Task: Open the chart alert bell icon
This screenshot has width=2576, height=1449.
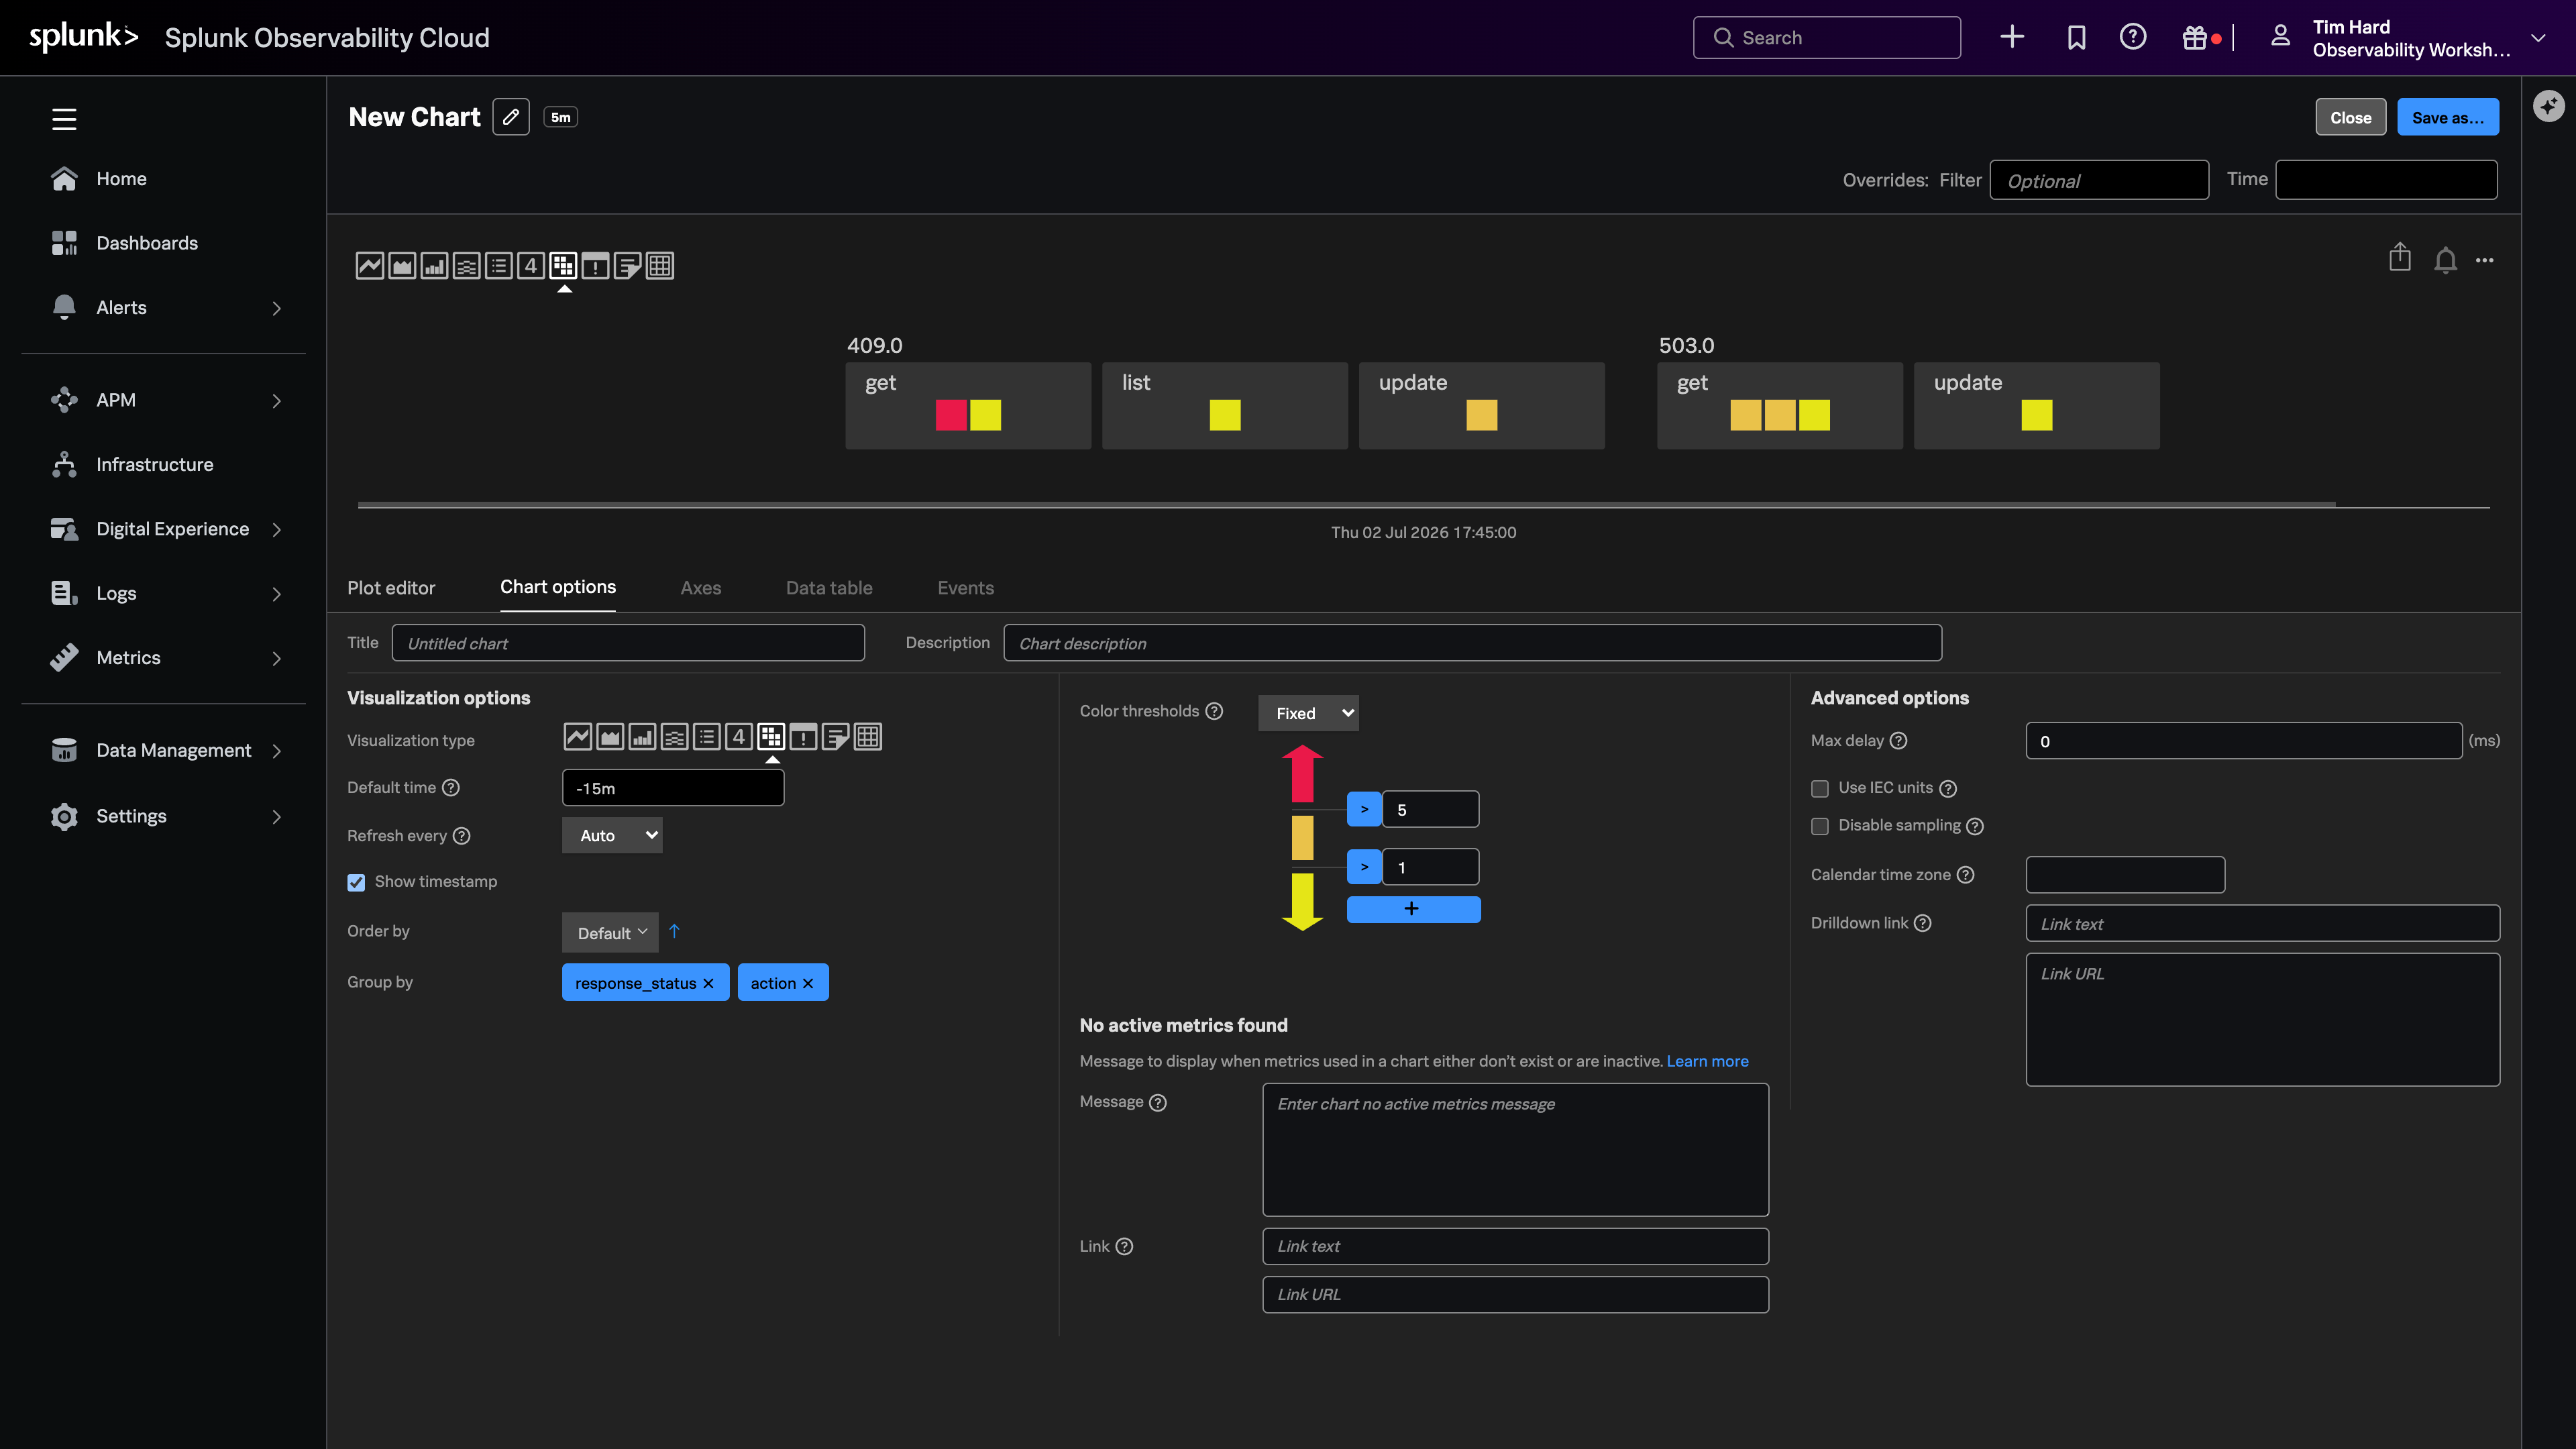Action: tap(2445, 260)
